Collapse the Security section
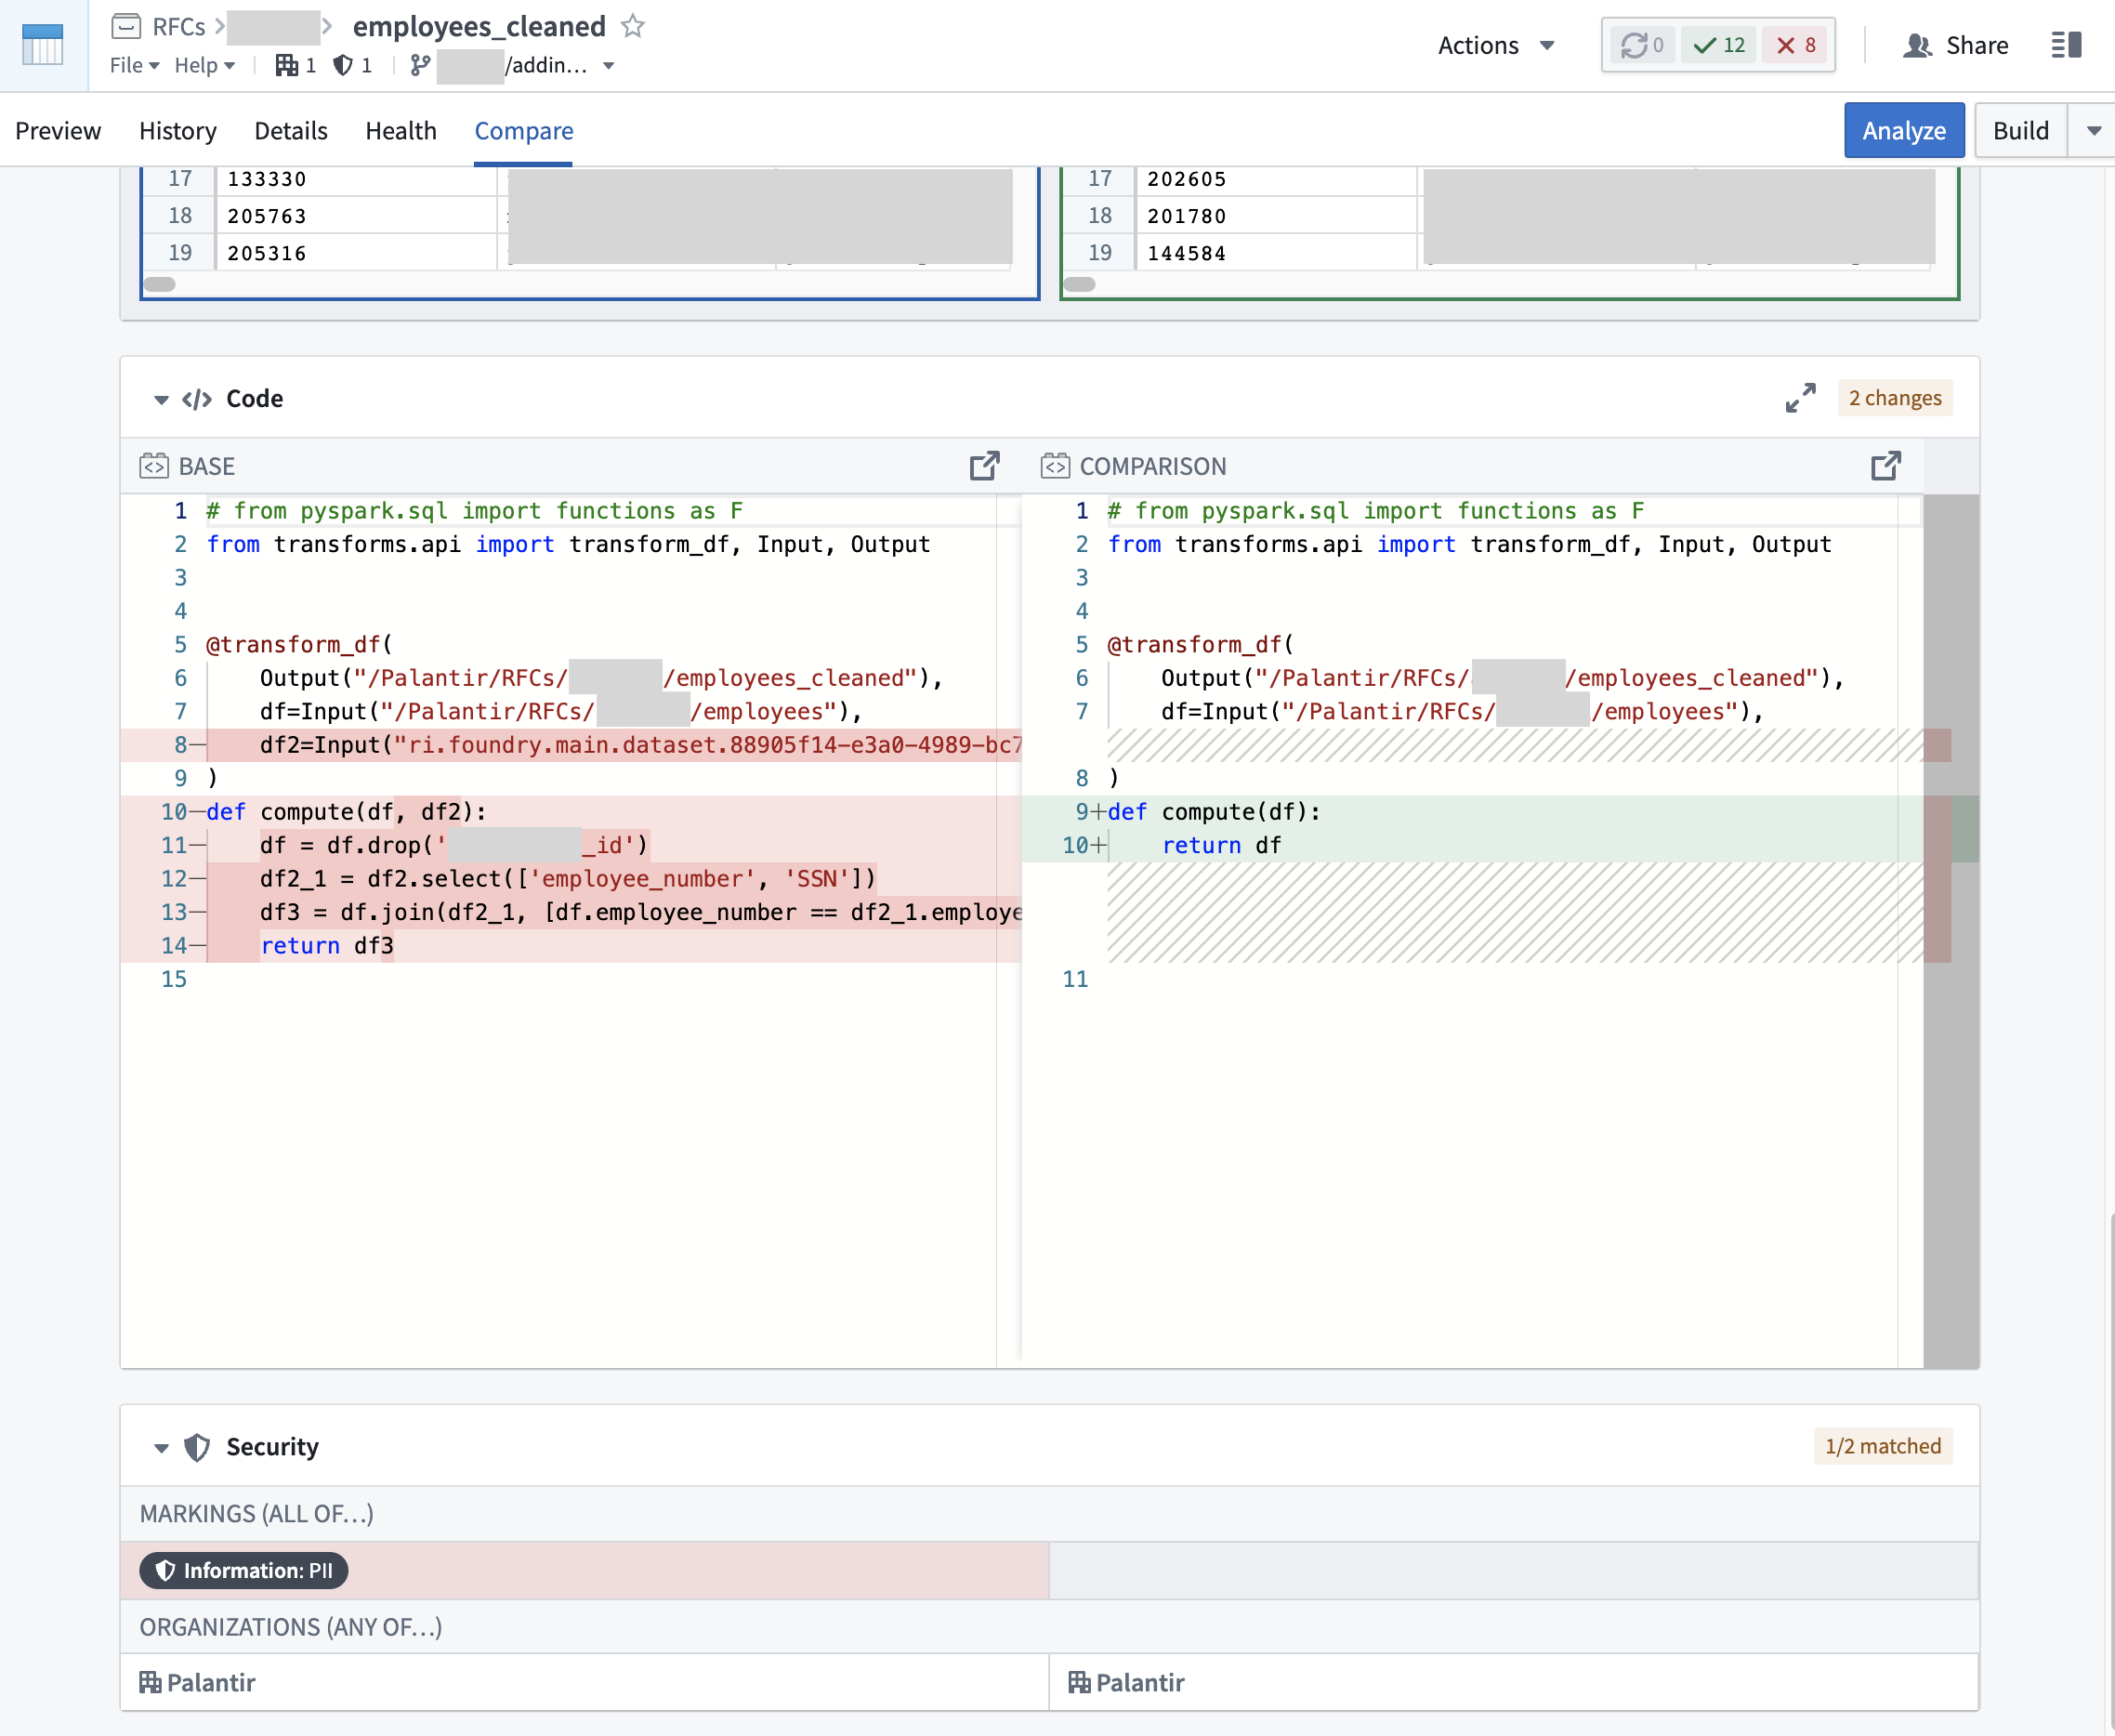The width and height of the screenshot is (2115, 1736). click(161, 1448)
